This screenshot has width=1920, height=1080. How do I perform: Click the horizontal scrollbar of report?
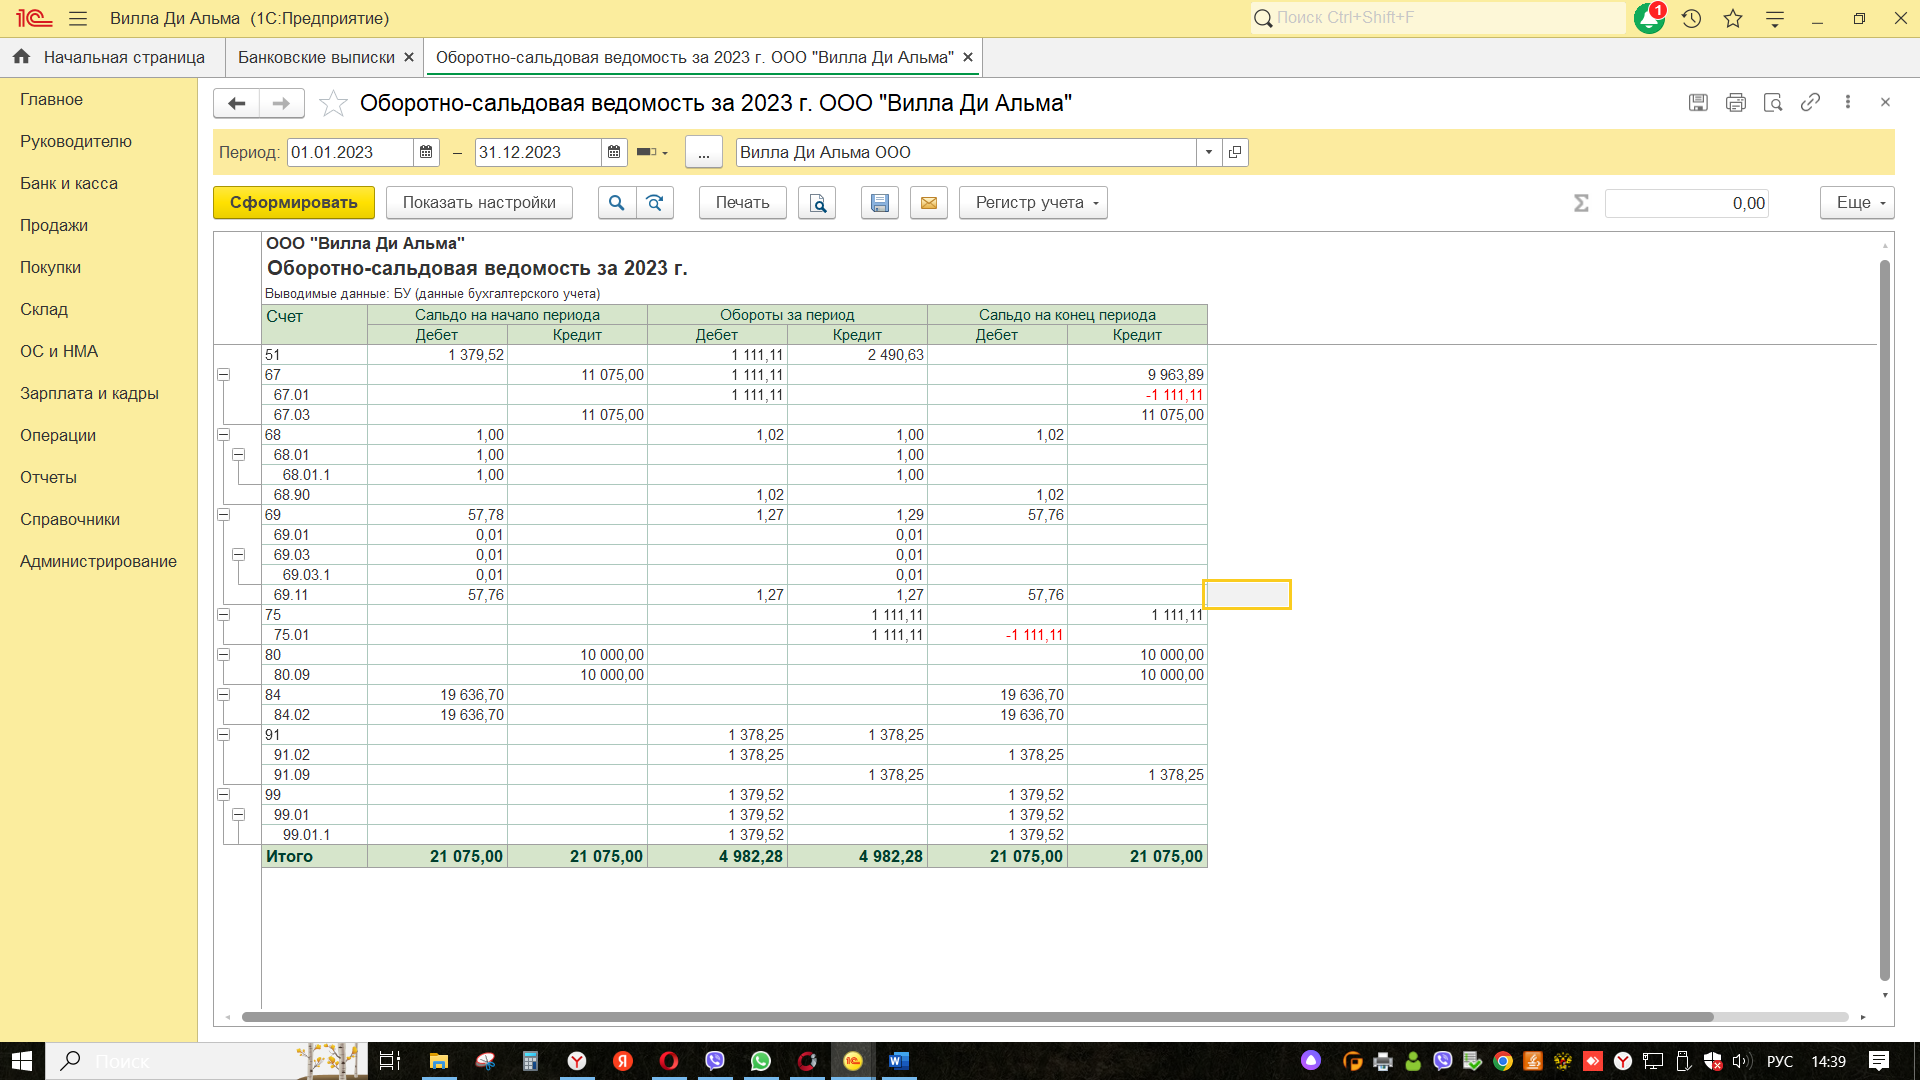coord(977,1017)
